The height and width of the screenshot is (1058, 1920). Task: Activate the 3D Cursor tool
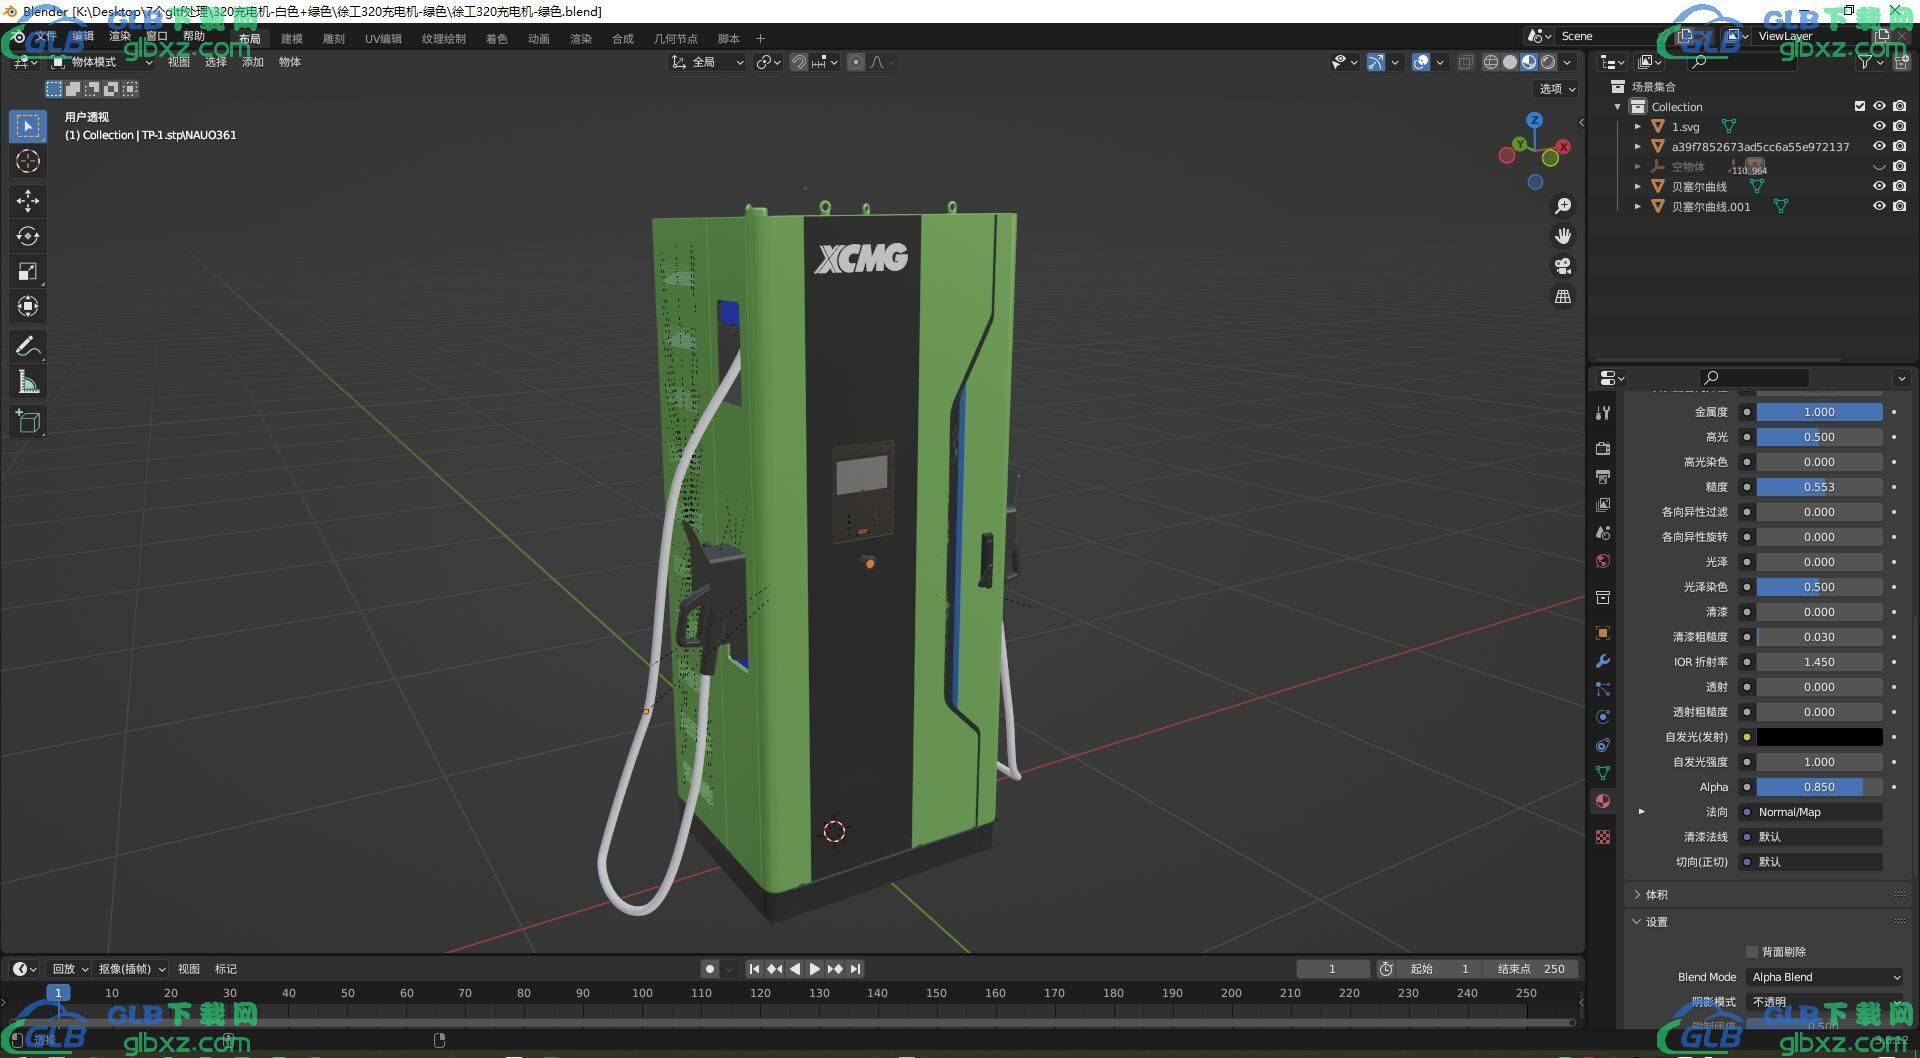coord(28,161)
